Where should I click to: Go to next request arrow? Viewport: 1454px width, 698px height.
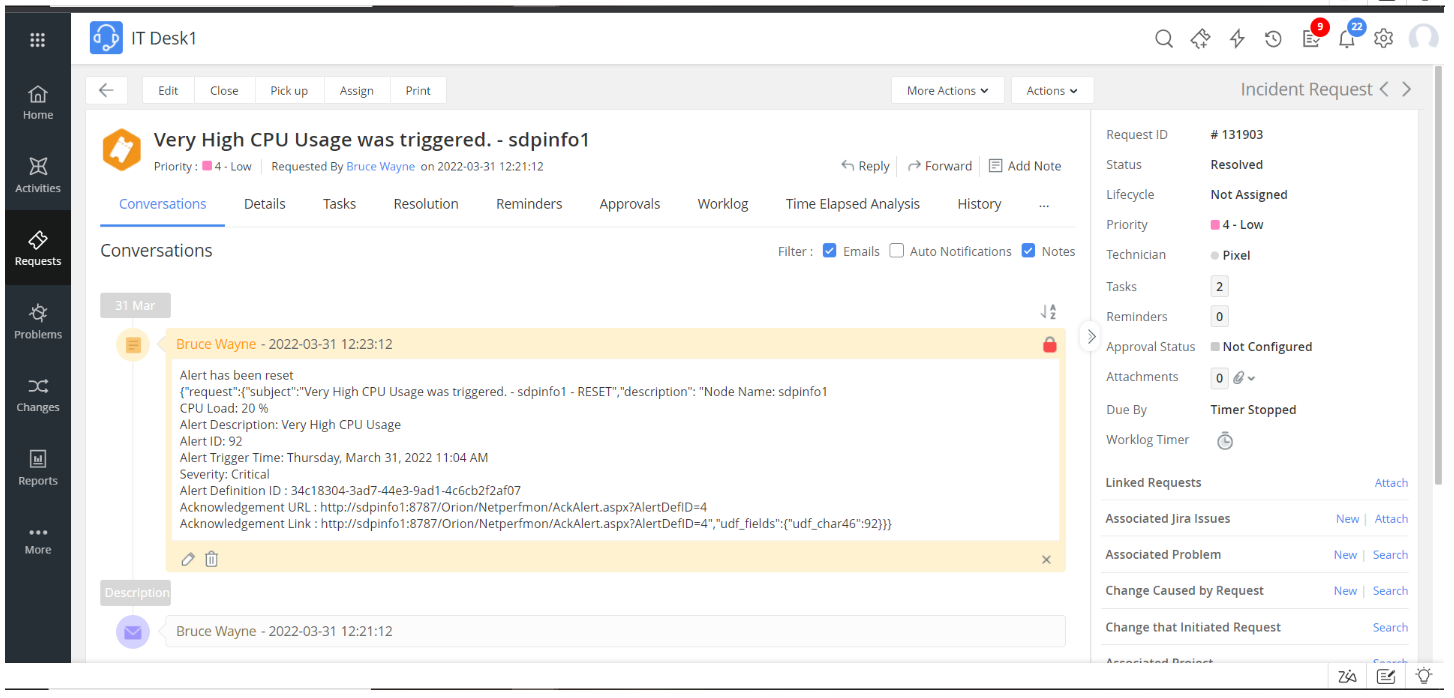tap(1407, 89)
